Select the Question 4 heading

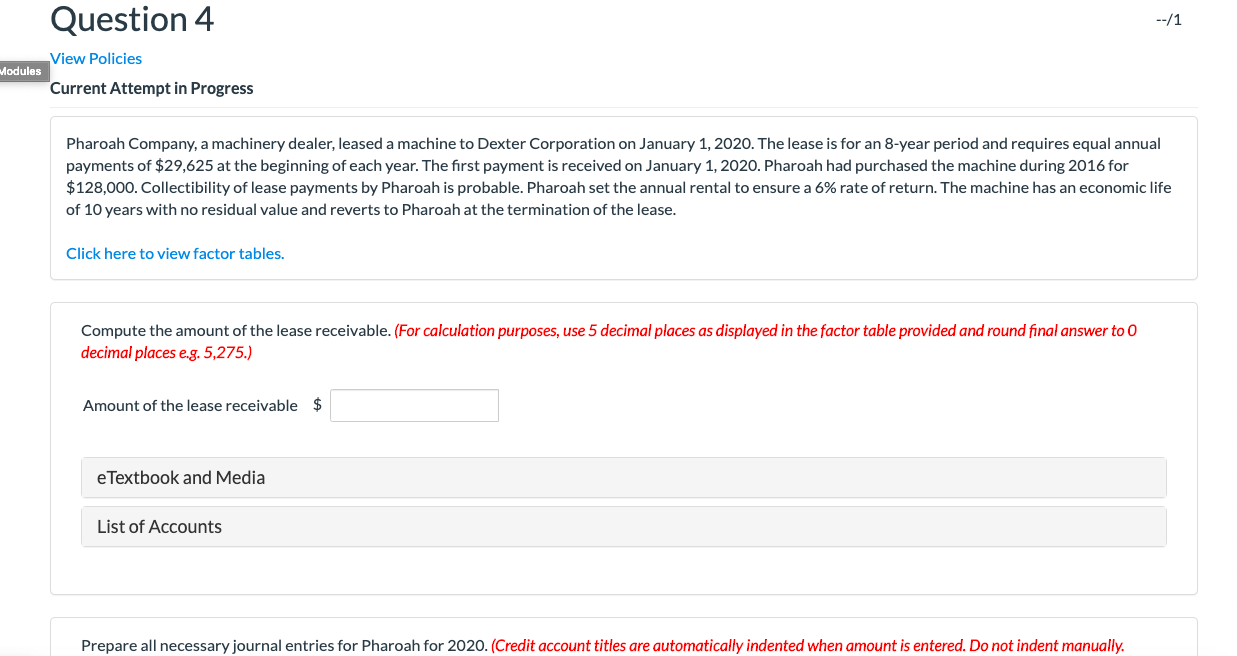tap(131, 18)
